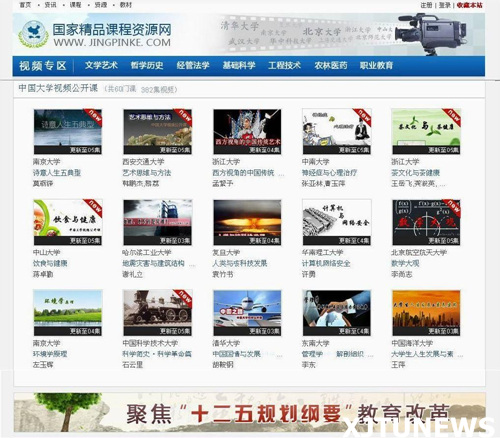500x438 pixels.
Task: Click the 计算机网络安全 course title link
Action: (326, 263)
